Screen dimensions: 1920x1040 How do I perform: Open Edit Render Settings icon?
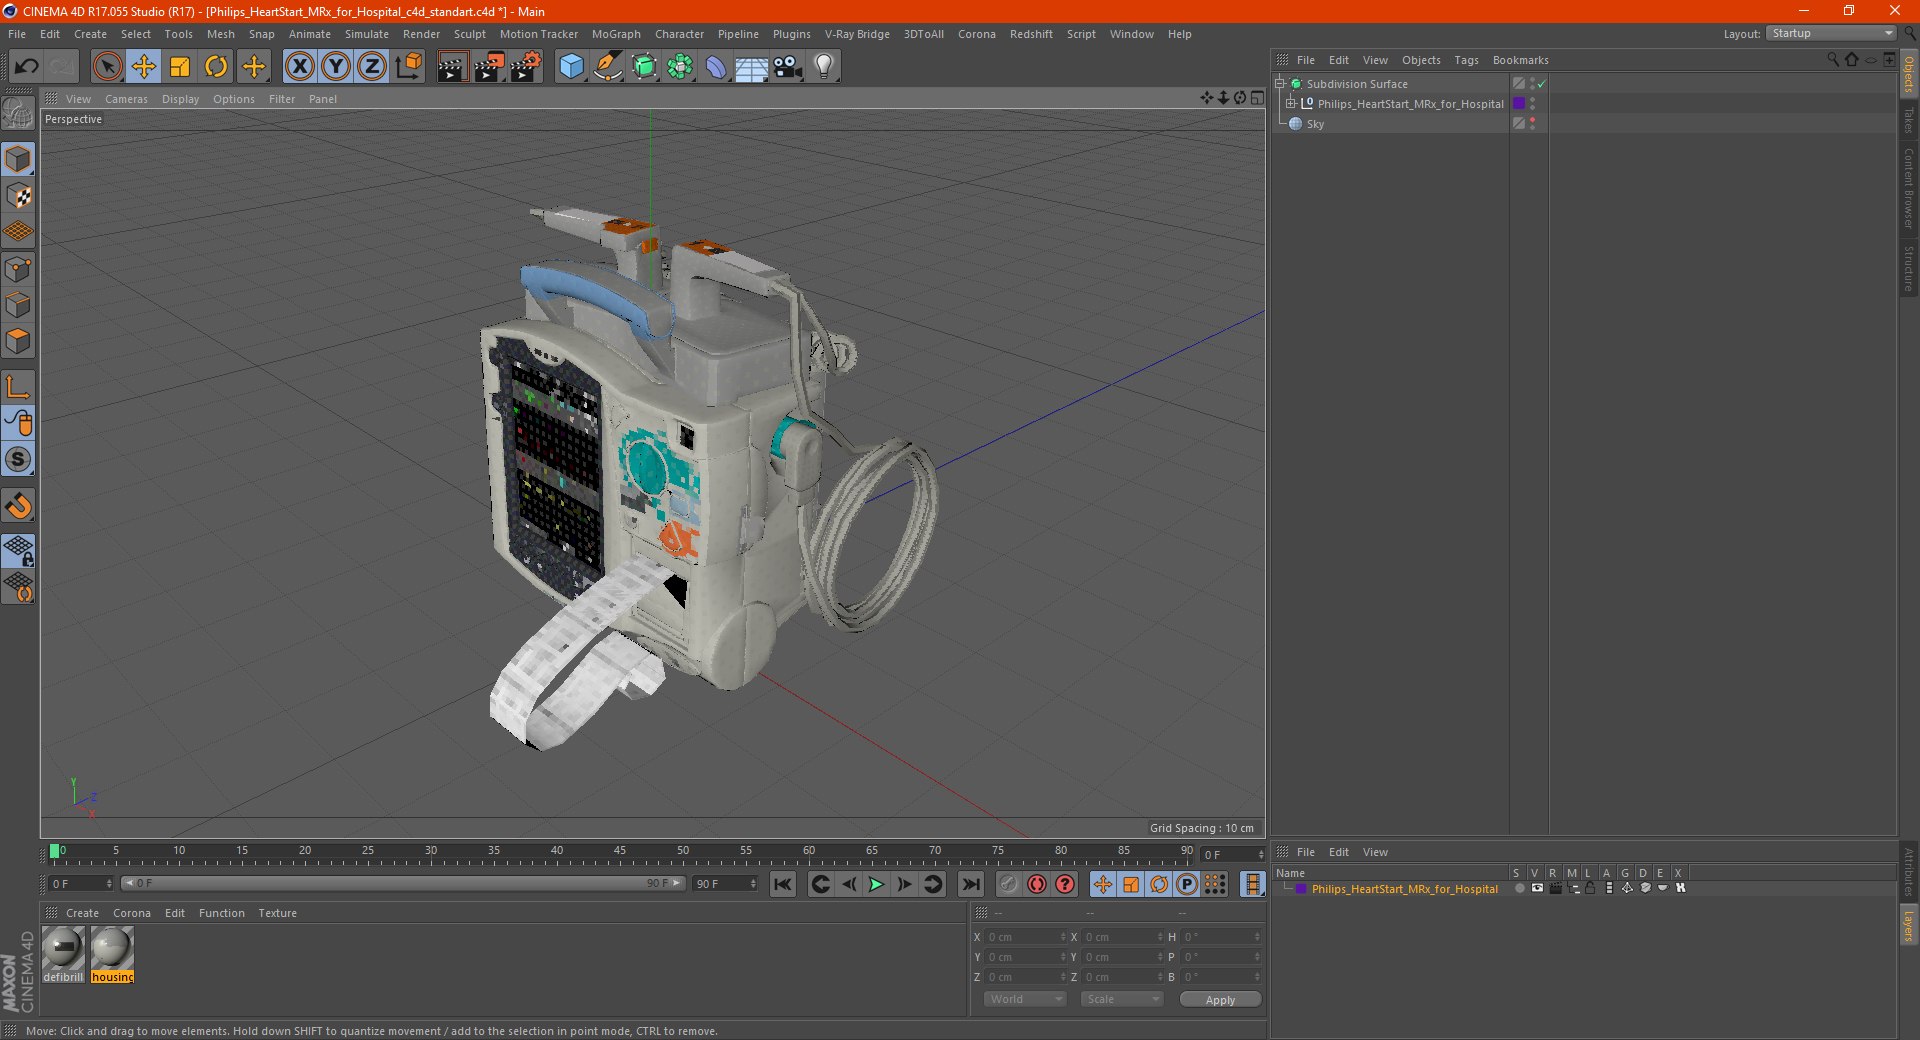pyautogui.click(x=526, y=67)
